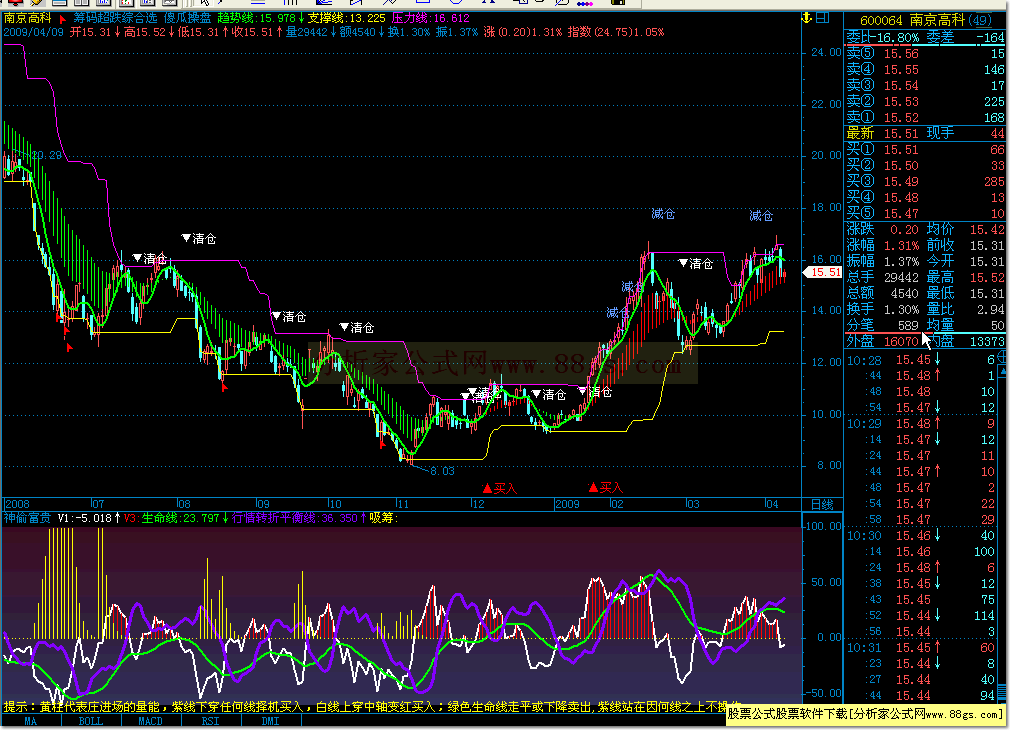Click the (49) number in stock header

[981, 20]
